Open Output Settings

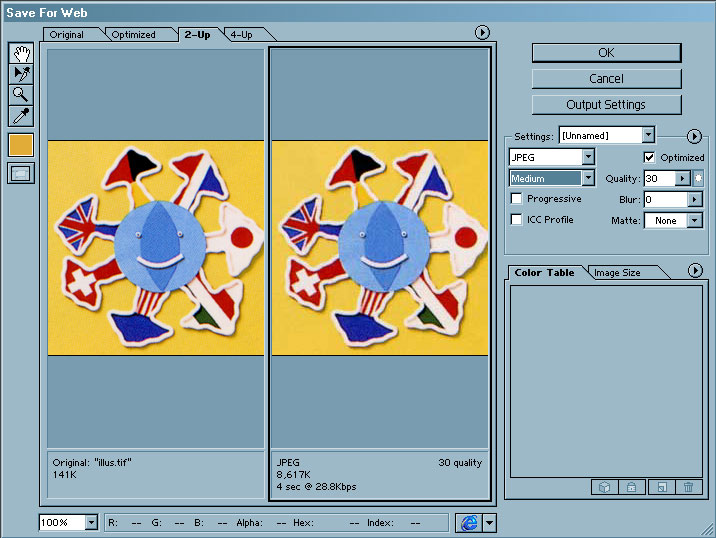tap(606, 105)
